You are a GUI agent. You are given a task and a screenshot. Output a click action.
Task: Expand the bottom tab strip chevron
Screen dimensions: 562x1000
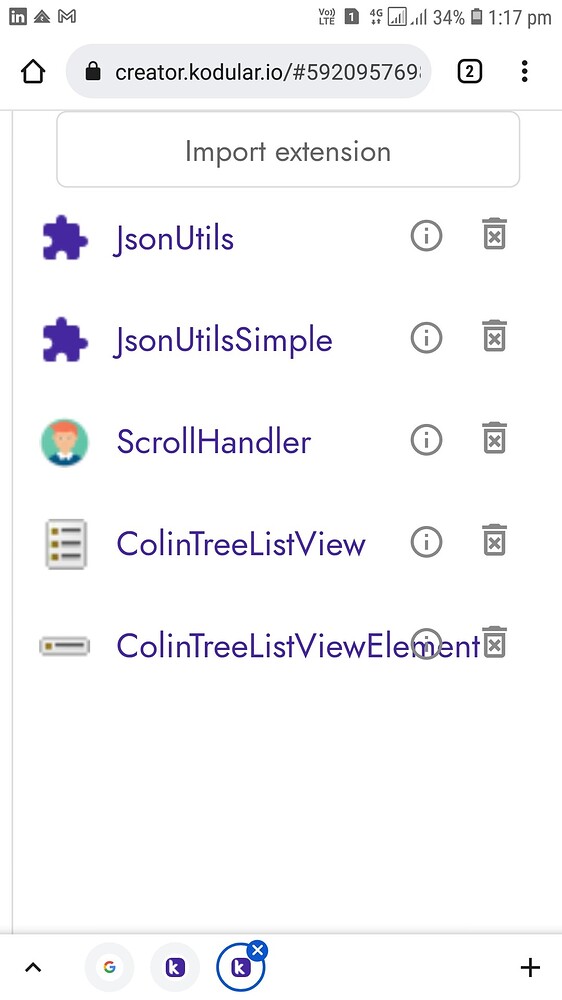33,968
